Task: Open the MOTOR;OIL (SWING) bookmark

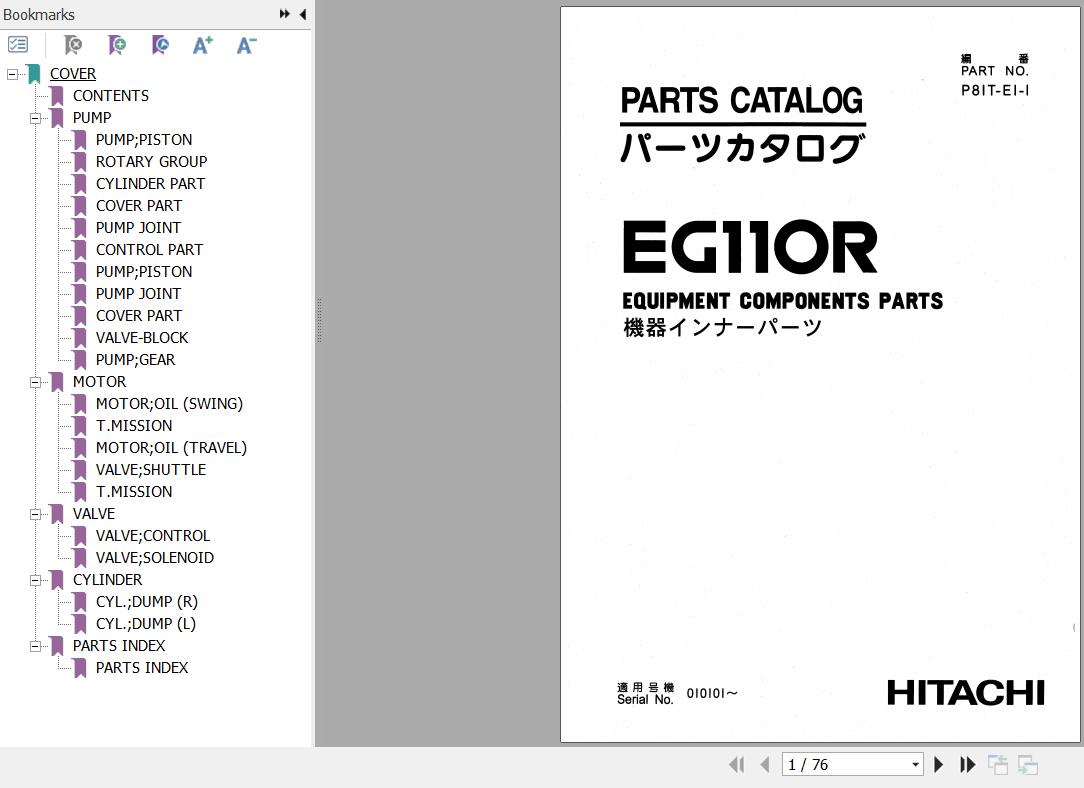Action: tap(169, 404)
